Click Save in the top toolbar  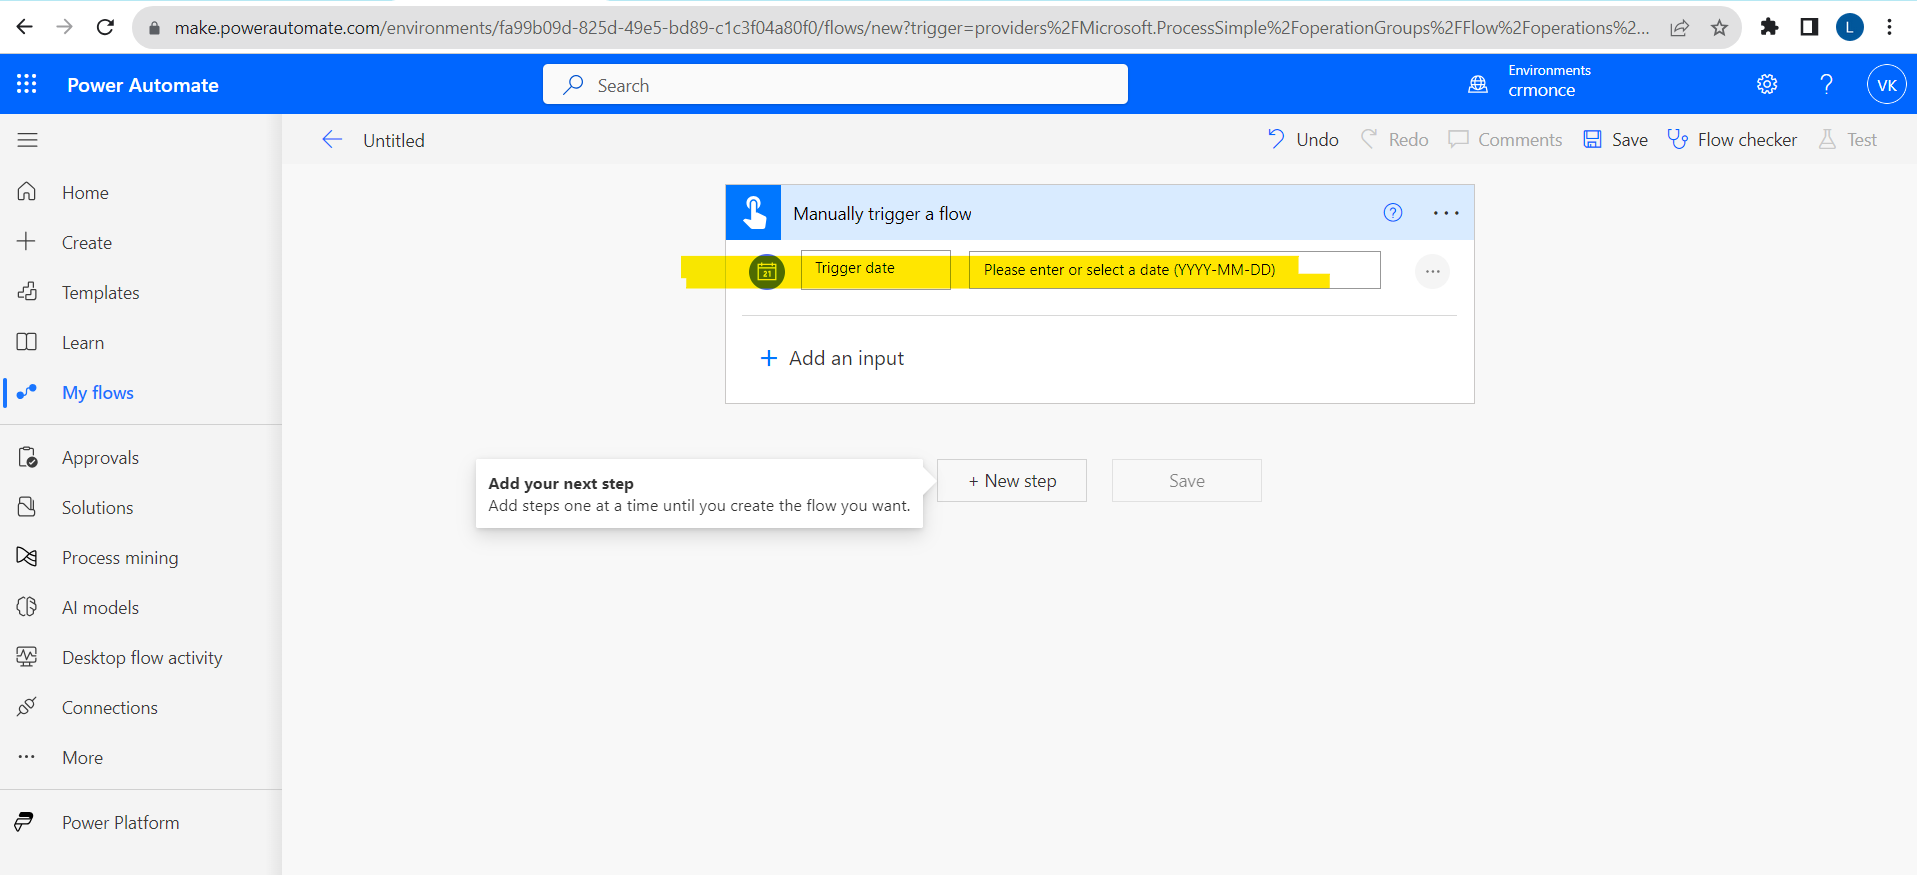(x=1616, y=140)
